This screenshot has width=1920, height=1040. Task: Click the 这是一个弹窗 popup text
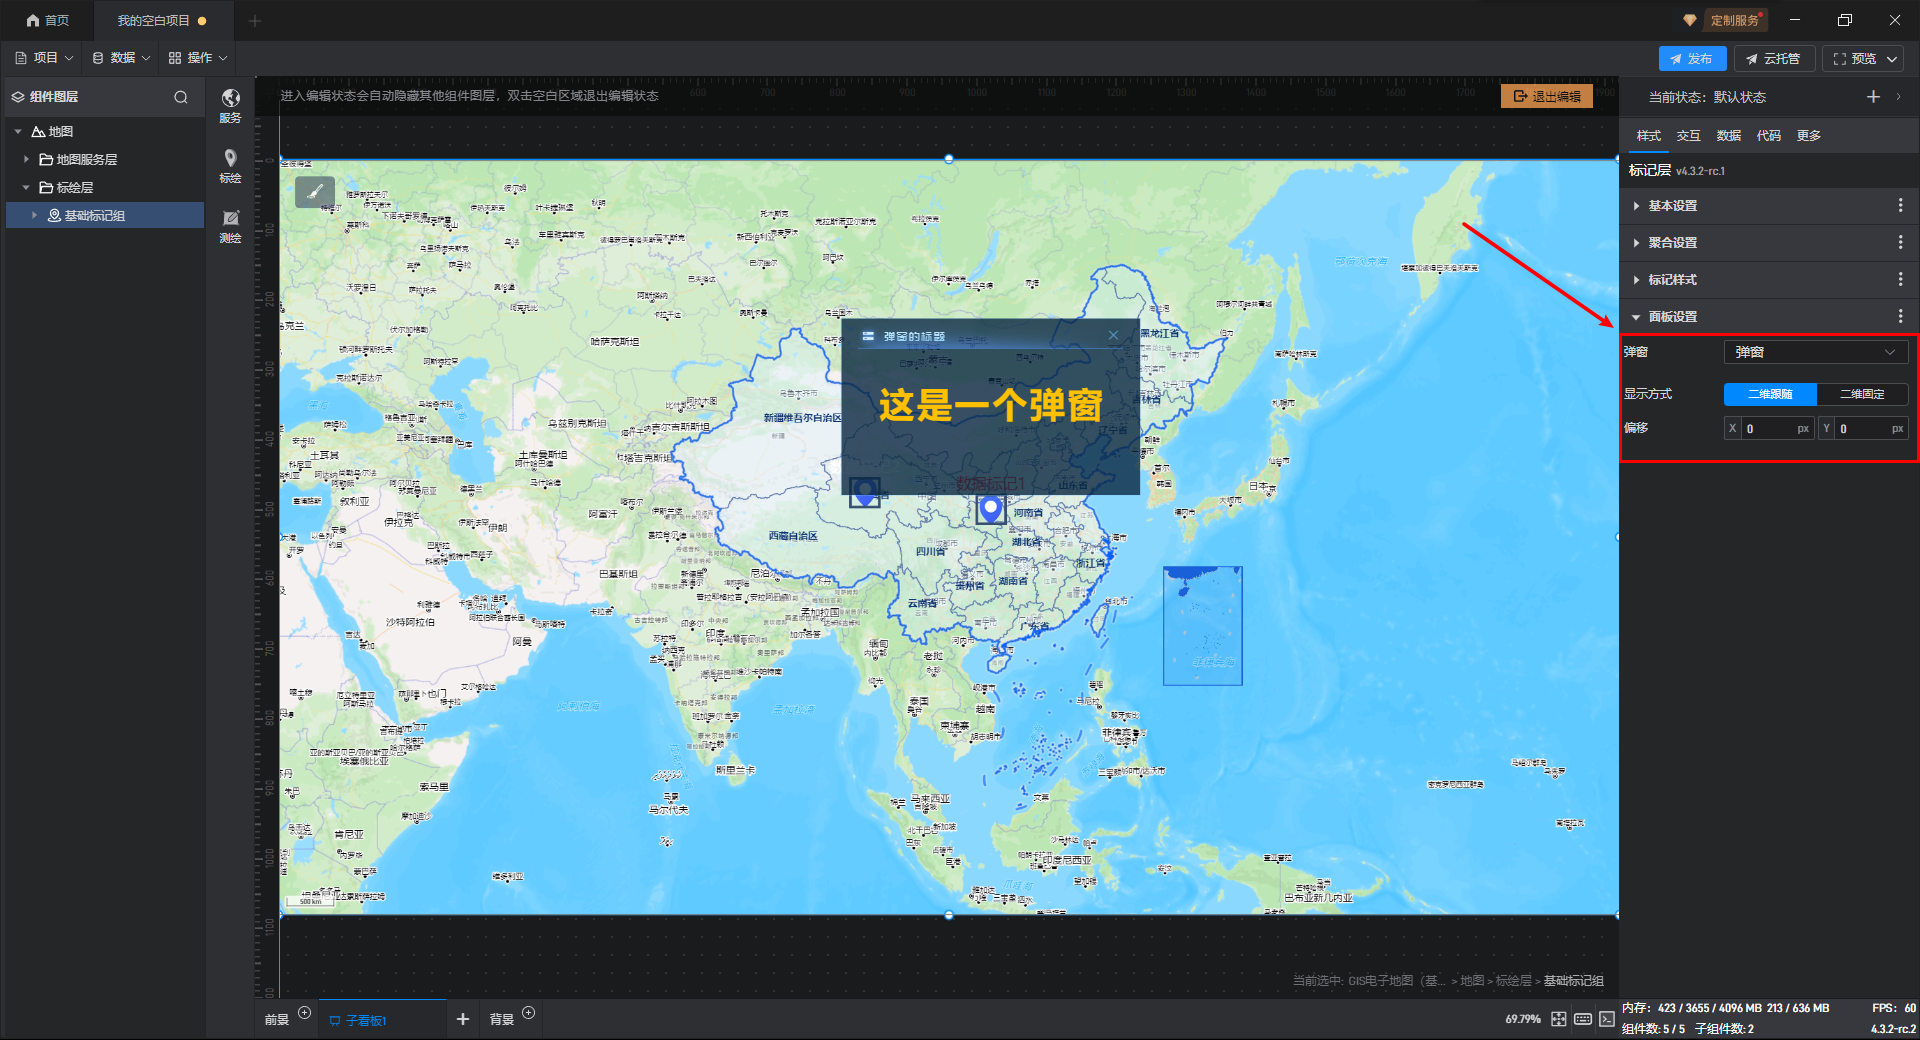990,405
